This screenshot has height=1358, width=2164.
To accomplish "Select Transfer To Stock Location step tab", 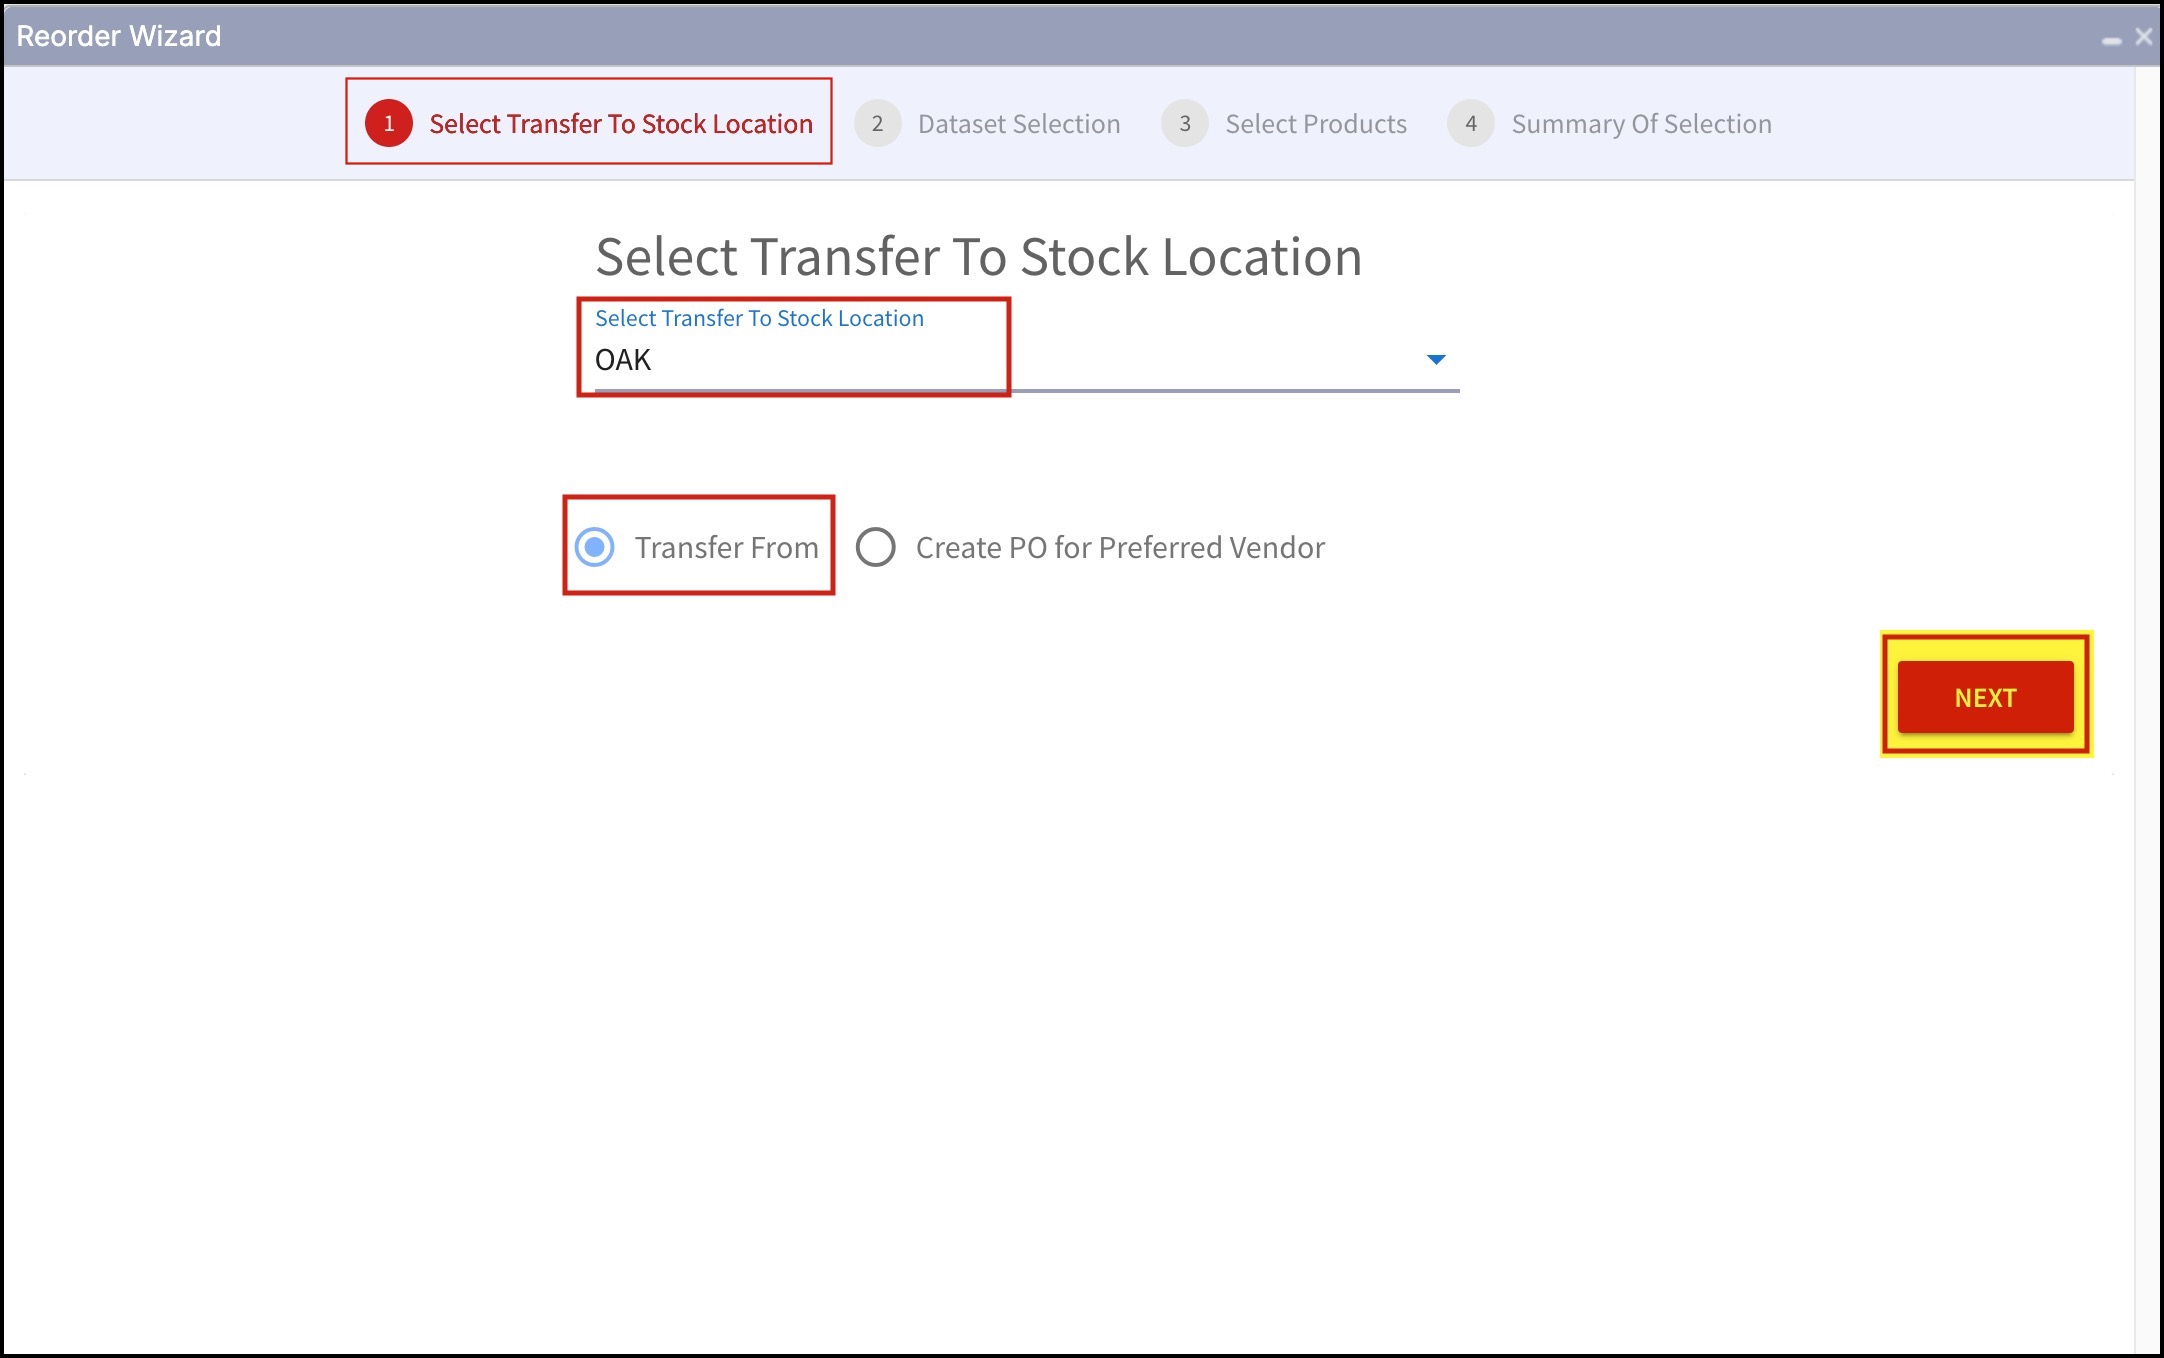I will 620,124.
